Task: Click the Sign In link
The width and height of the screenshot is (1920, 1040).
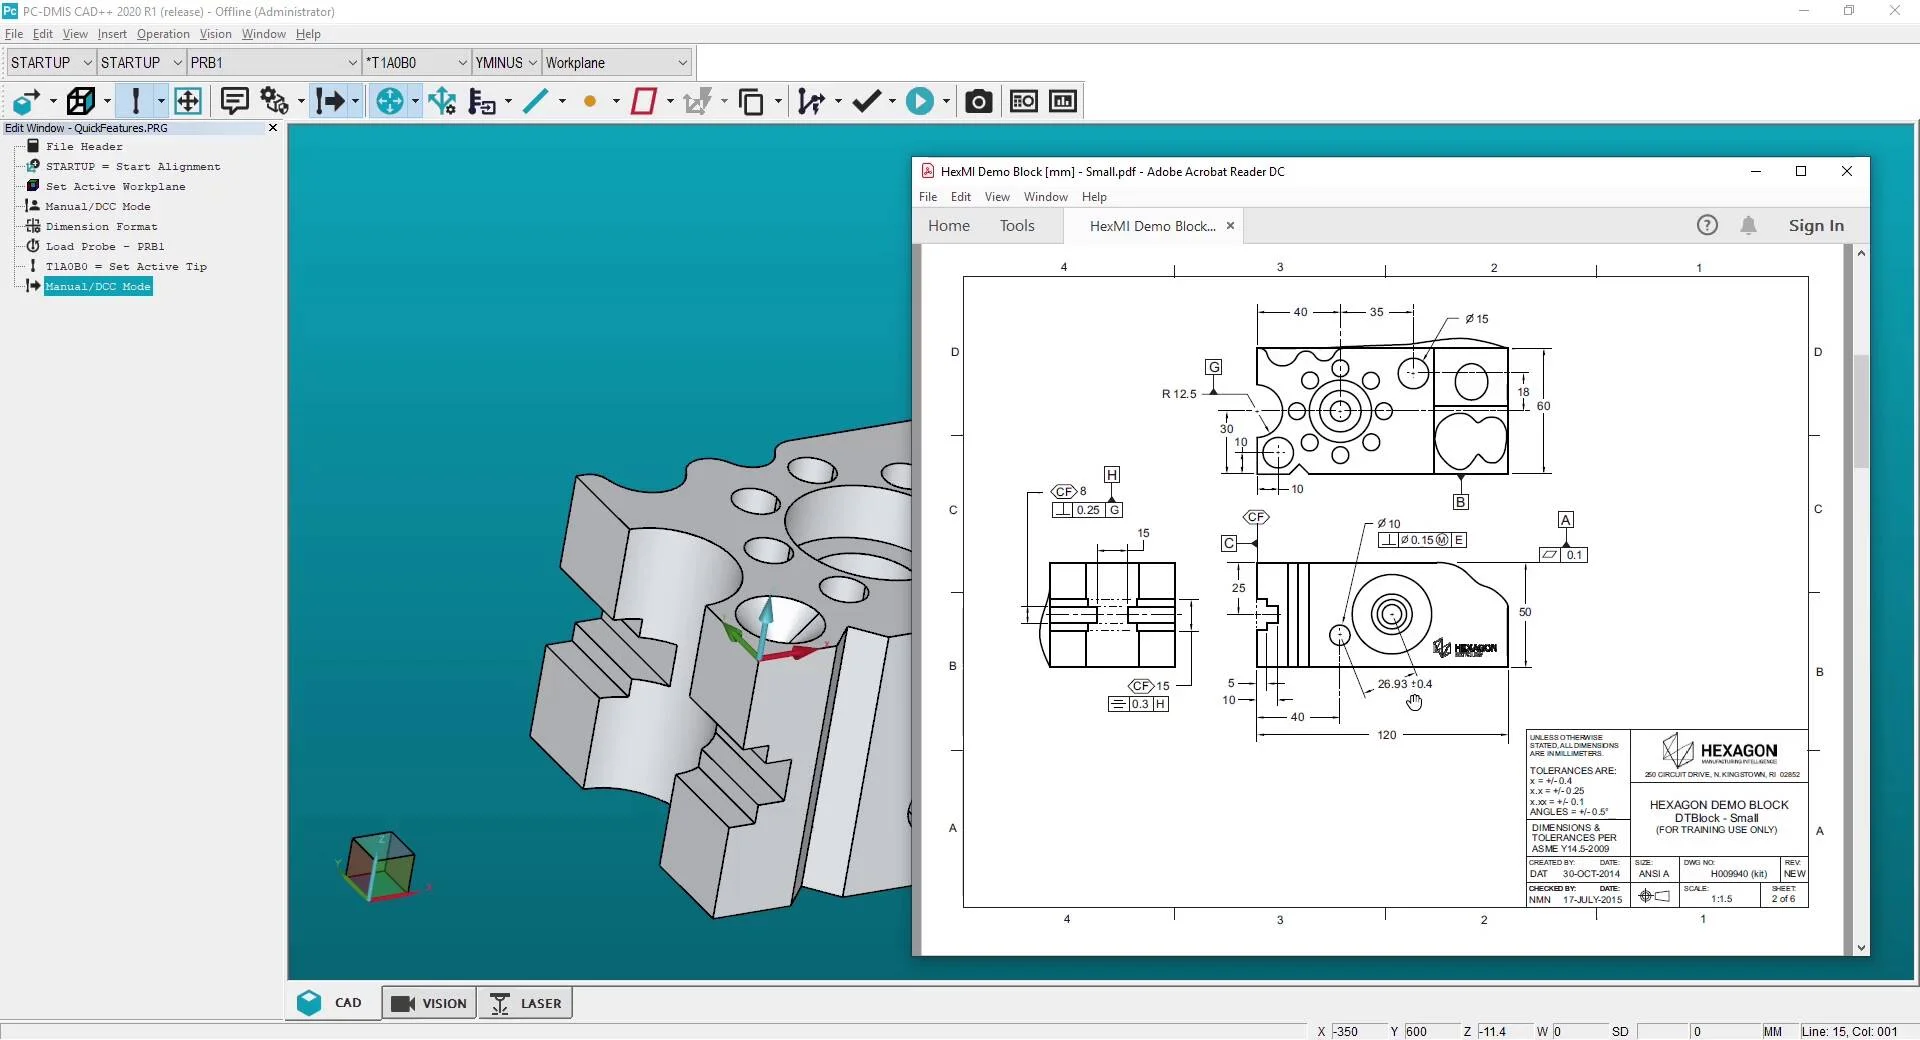Action: tap(1816, 226)
